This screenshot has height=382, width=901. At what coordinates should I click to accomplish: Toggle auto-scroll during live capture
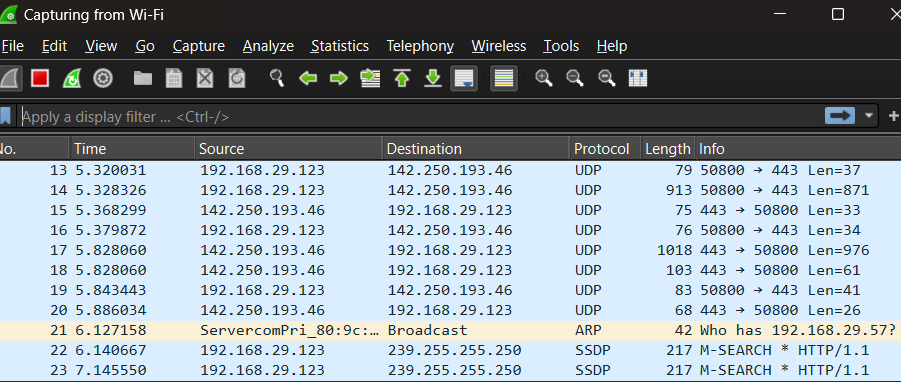coord(464,78)
